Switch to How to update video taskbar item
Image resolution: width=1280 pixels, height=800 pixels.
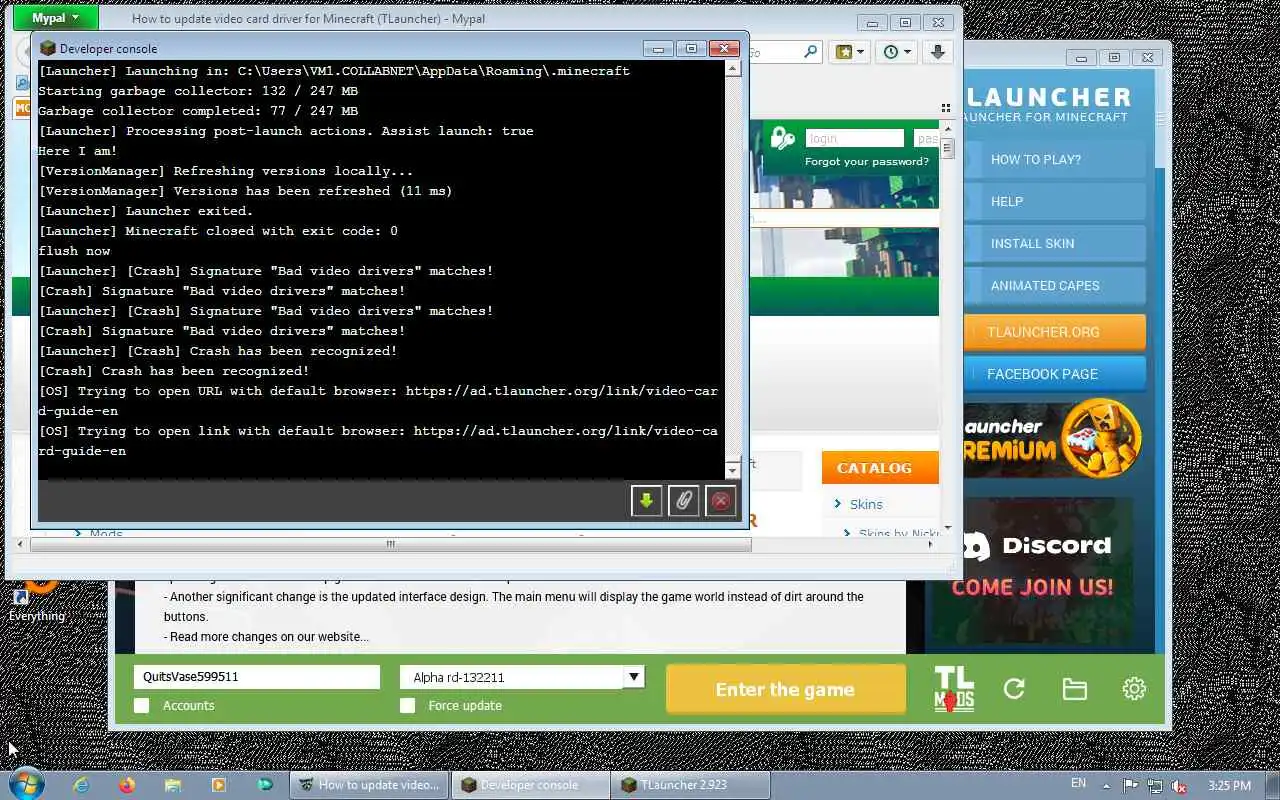click(x=369, y=785)
